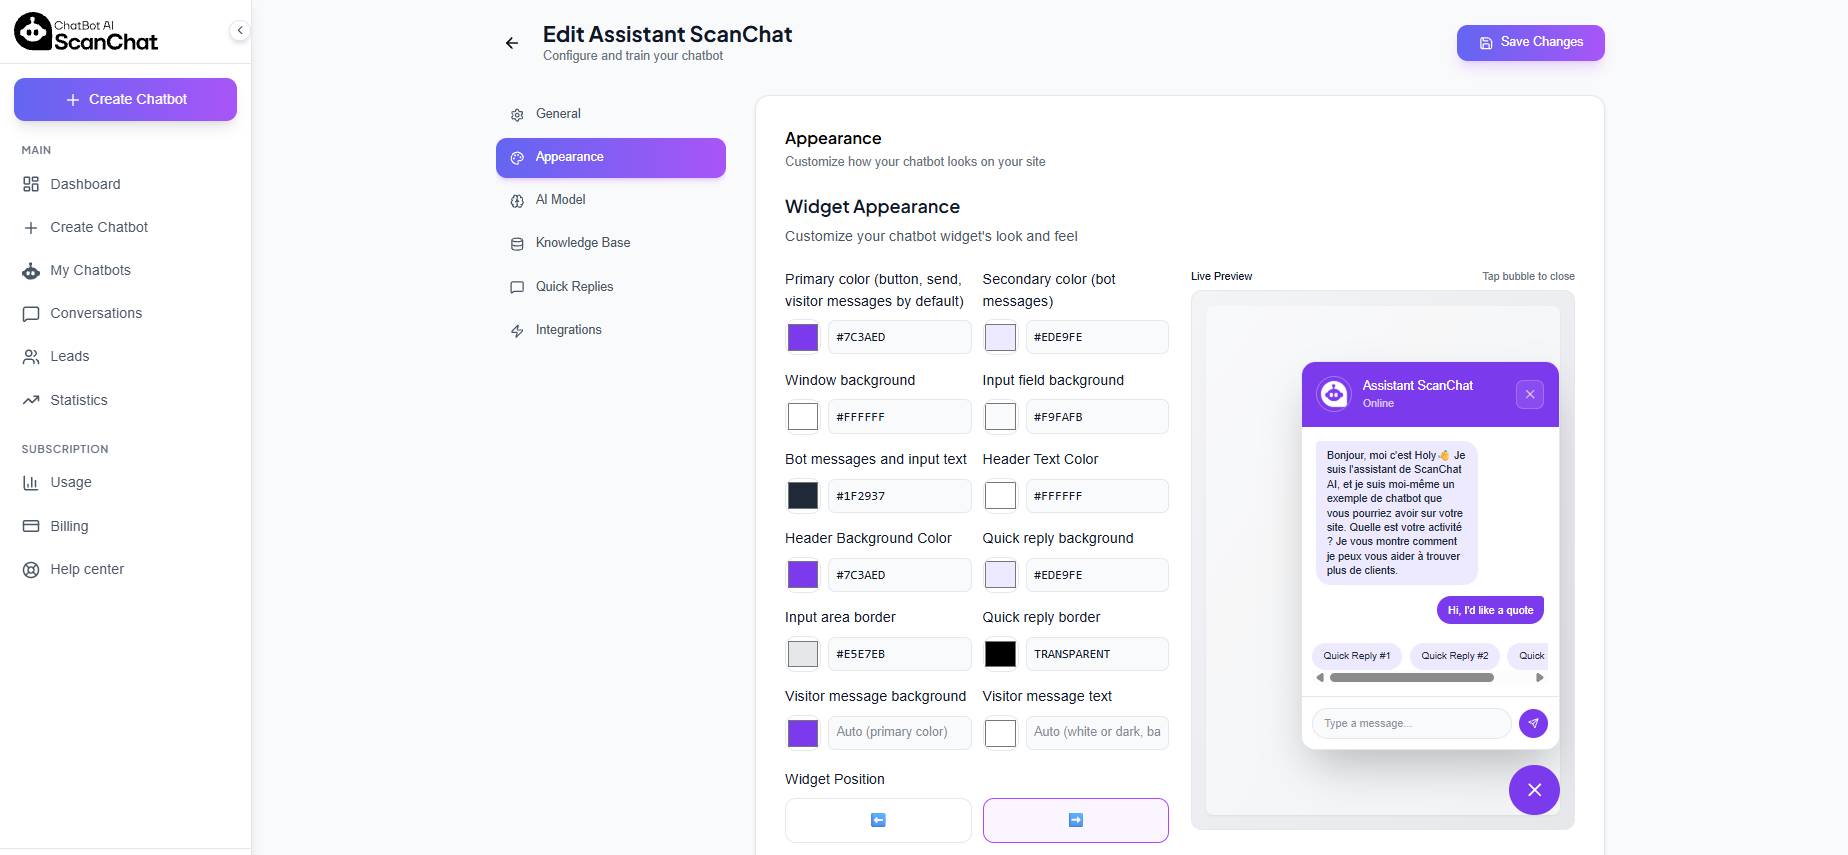Open Dashboard from the sidebar

pyautogui.click(x=85, y=184)
